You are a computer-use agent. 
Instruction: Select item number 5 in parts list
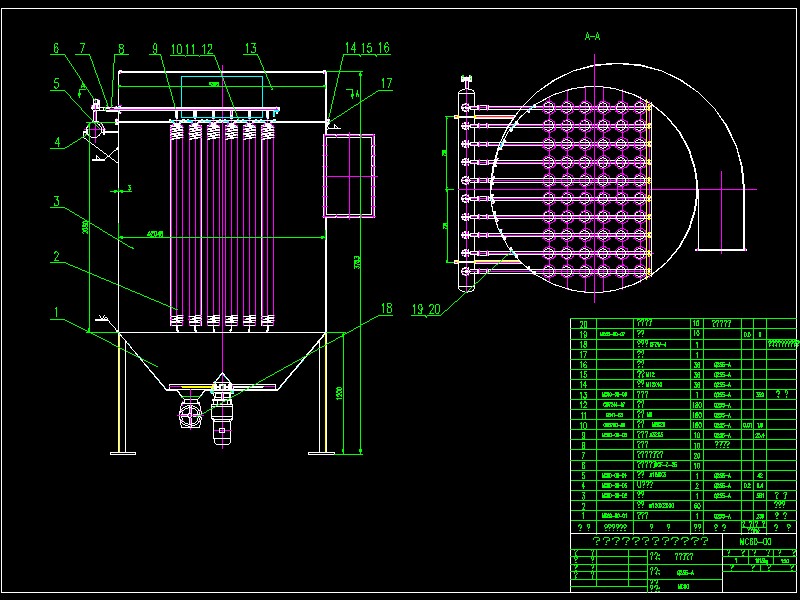point(584,476)
